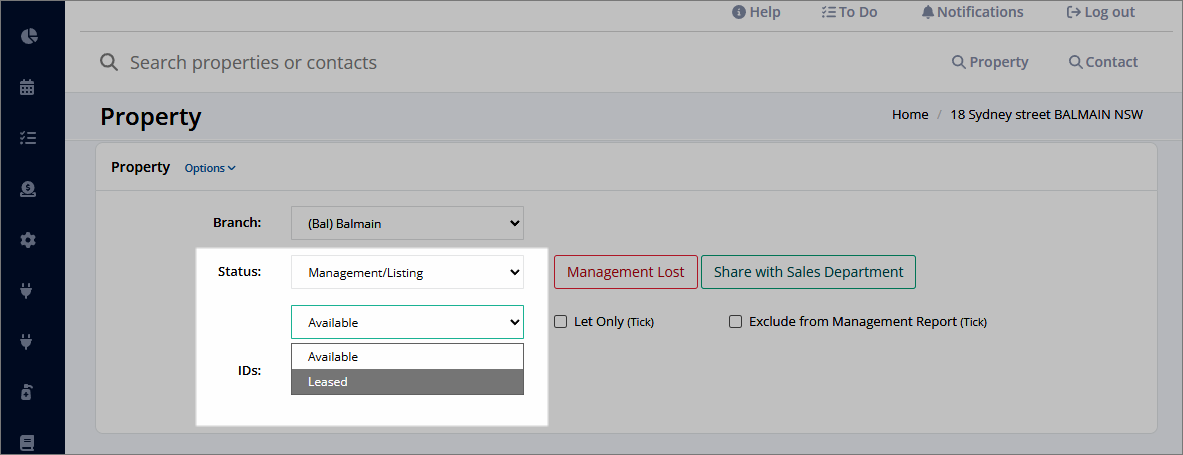Open Notifications with the bell icon
Screen dimensions: 1183x455
(973, 12)
